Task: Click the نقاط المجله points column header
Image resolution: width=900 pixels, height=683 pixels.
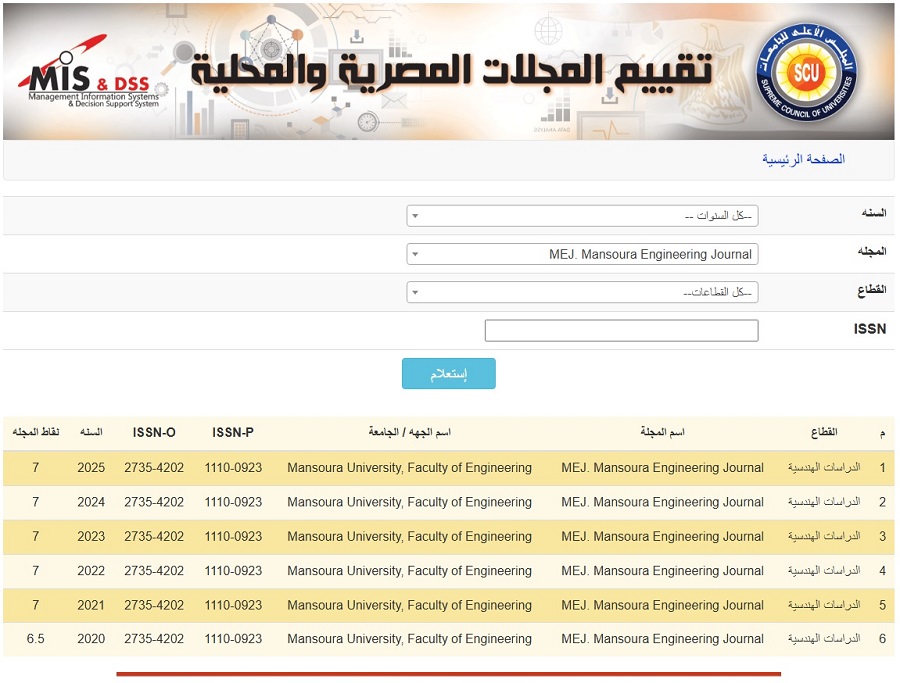Action: [x=36, y=433]
